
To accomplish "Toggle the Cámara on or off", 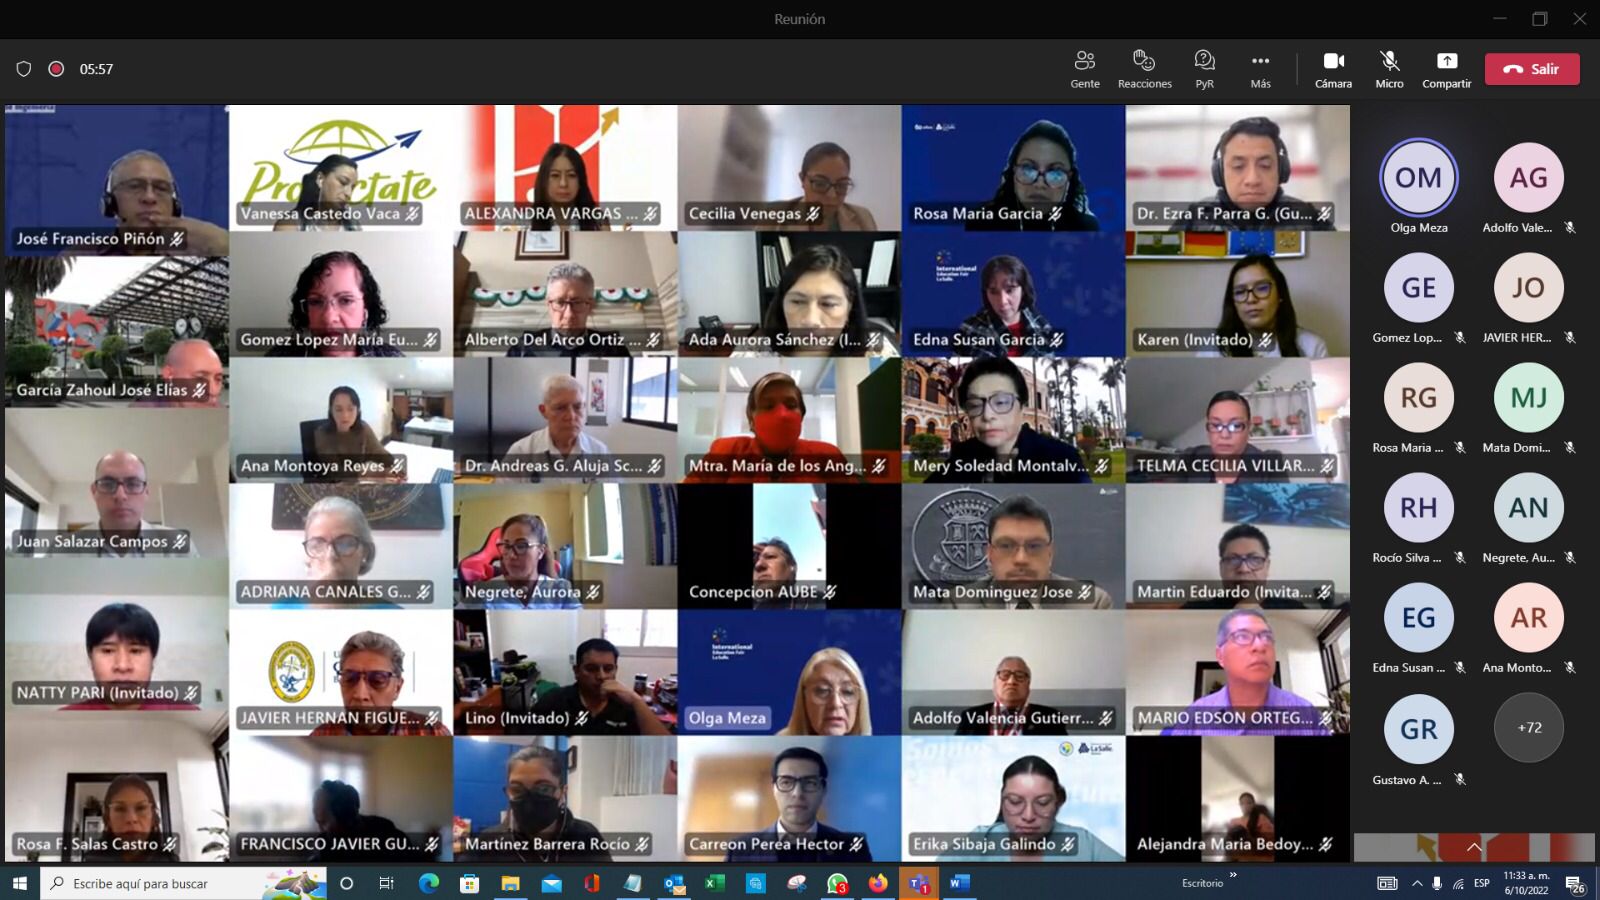I will pos(1333,69).
